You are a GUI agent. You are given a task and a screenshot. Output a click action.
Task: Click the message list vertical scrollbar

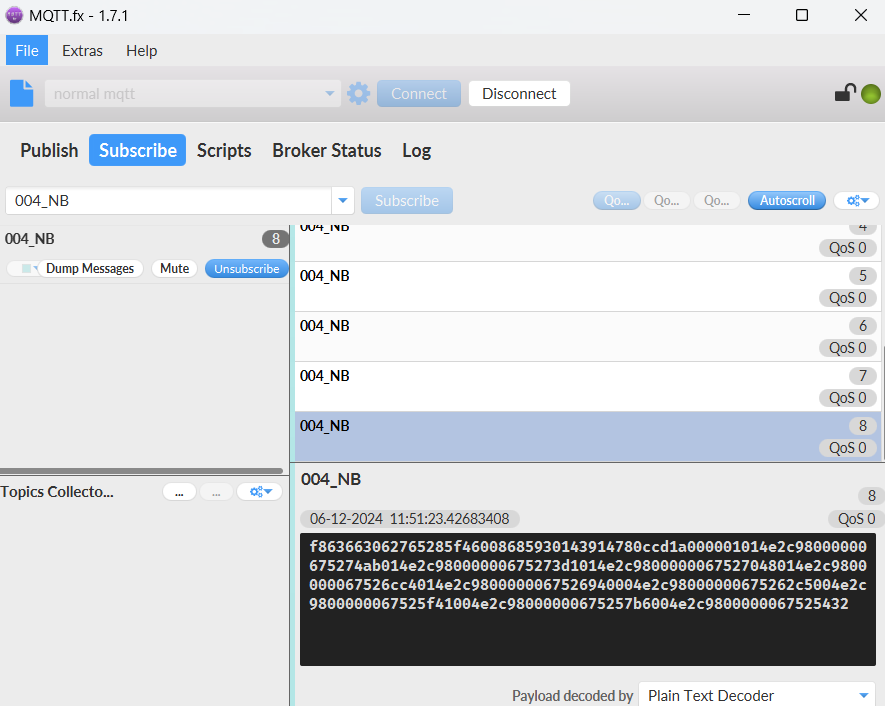[x=883, y=404]
